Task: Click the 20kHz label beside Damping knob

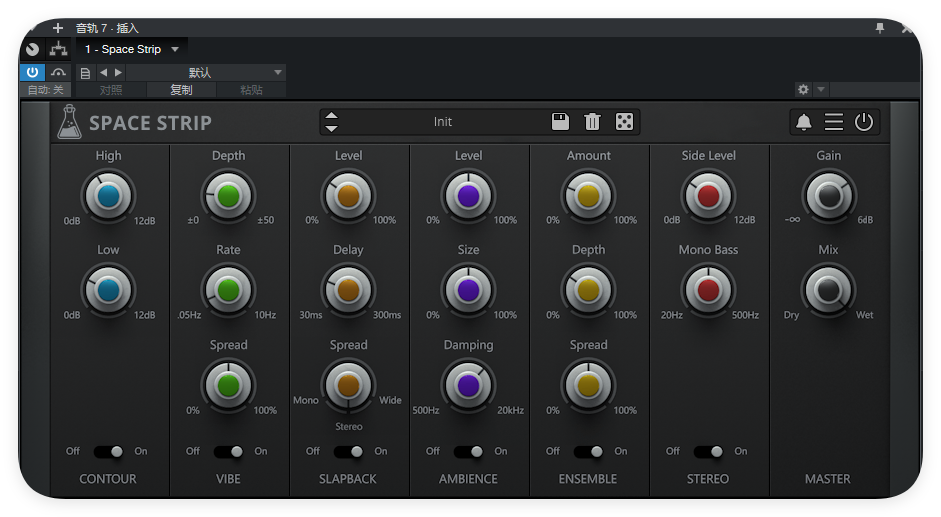Action: point(510,410)
